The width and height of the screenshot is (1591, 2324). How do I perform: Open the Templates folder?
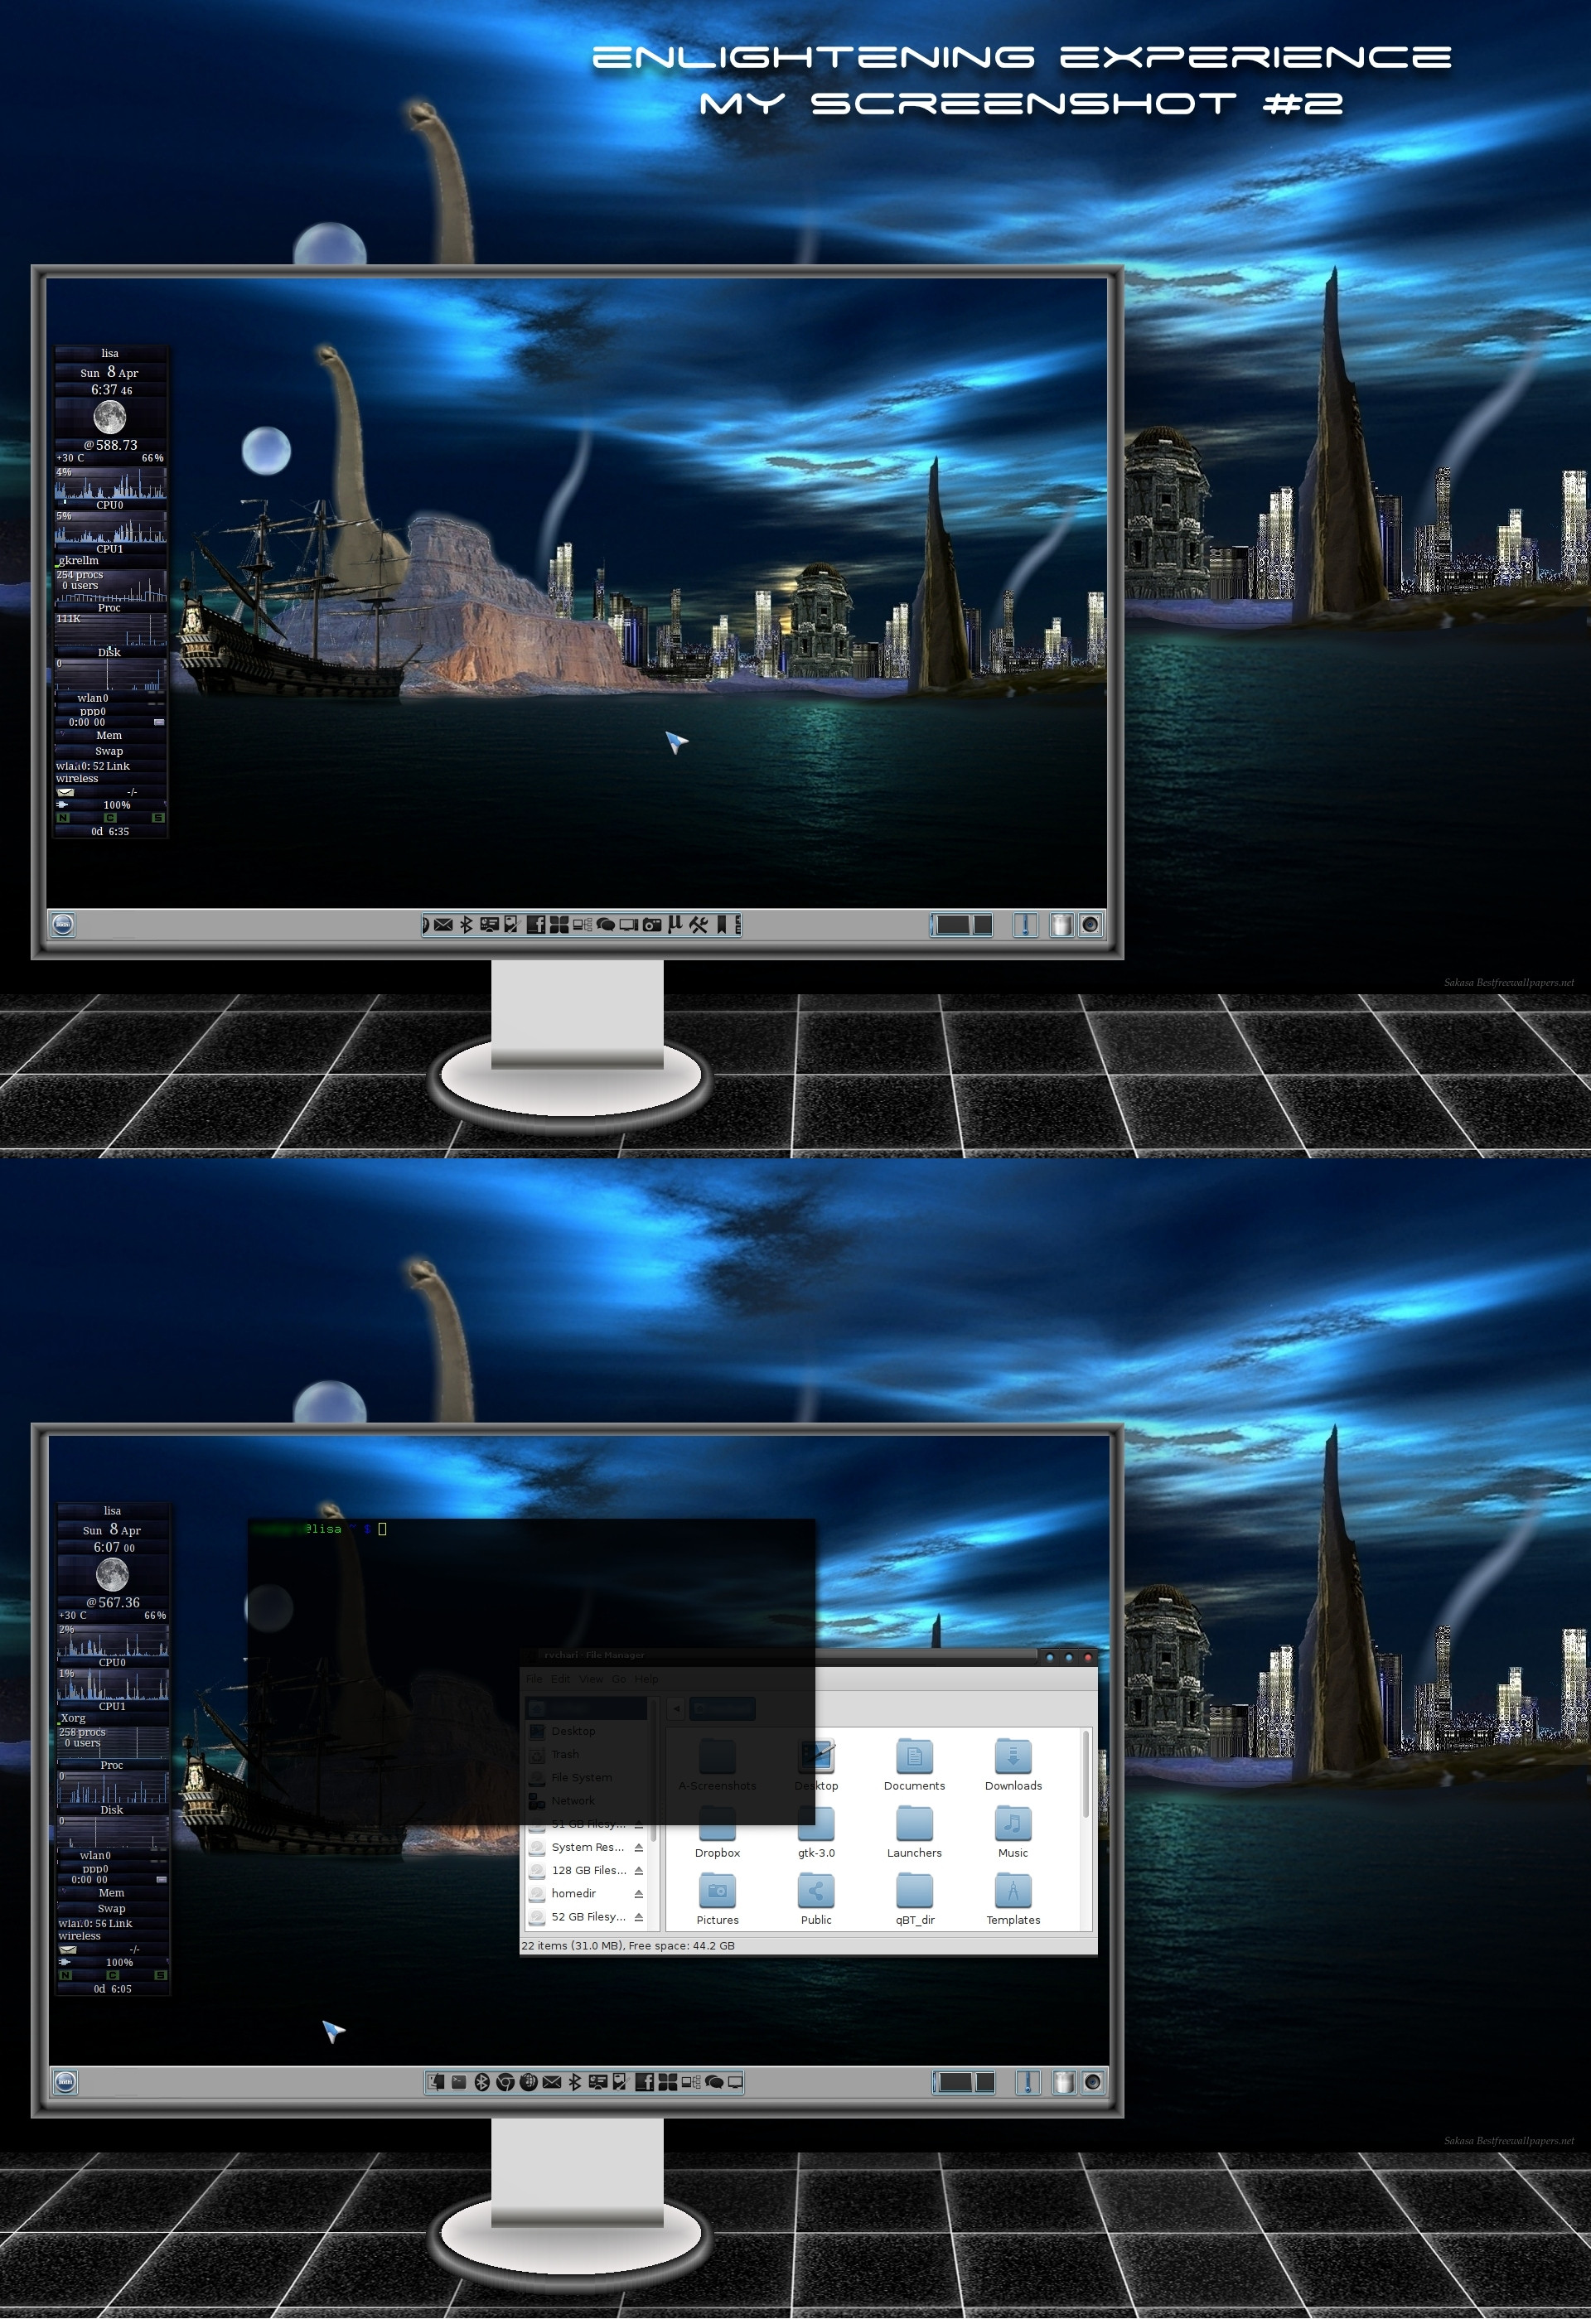1013,1900
